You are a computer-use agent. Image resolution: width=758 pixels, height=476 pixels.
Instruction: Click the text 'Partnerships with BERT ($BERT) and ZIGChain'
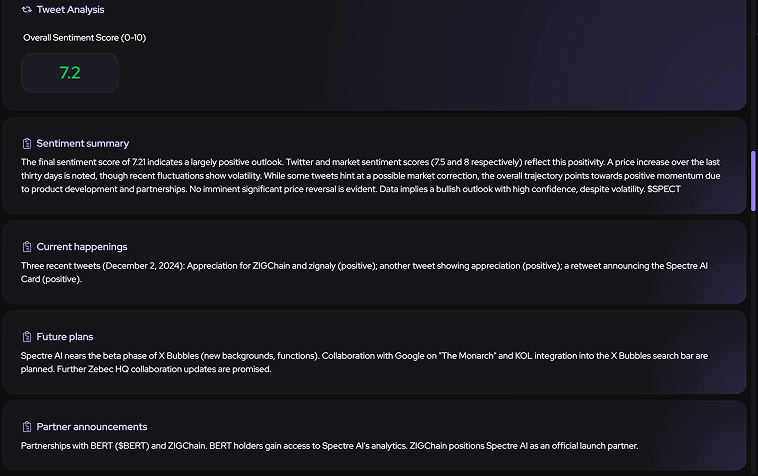[x=114, y=446]
